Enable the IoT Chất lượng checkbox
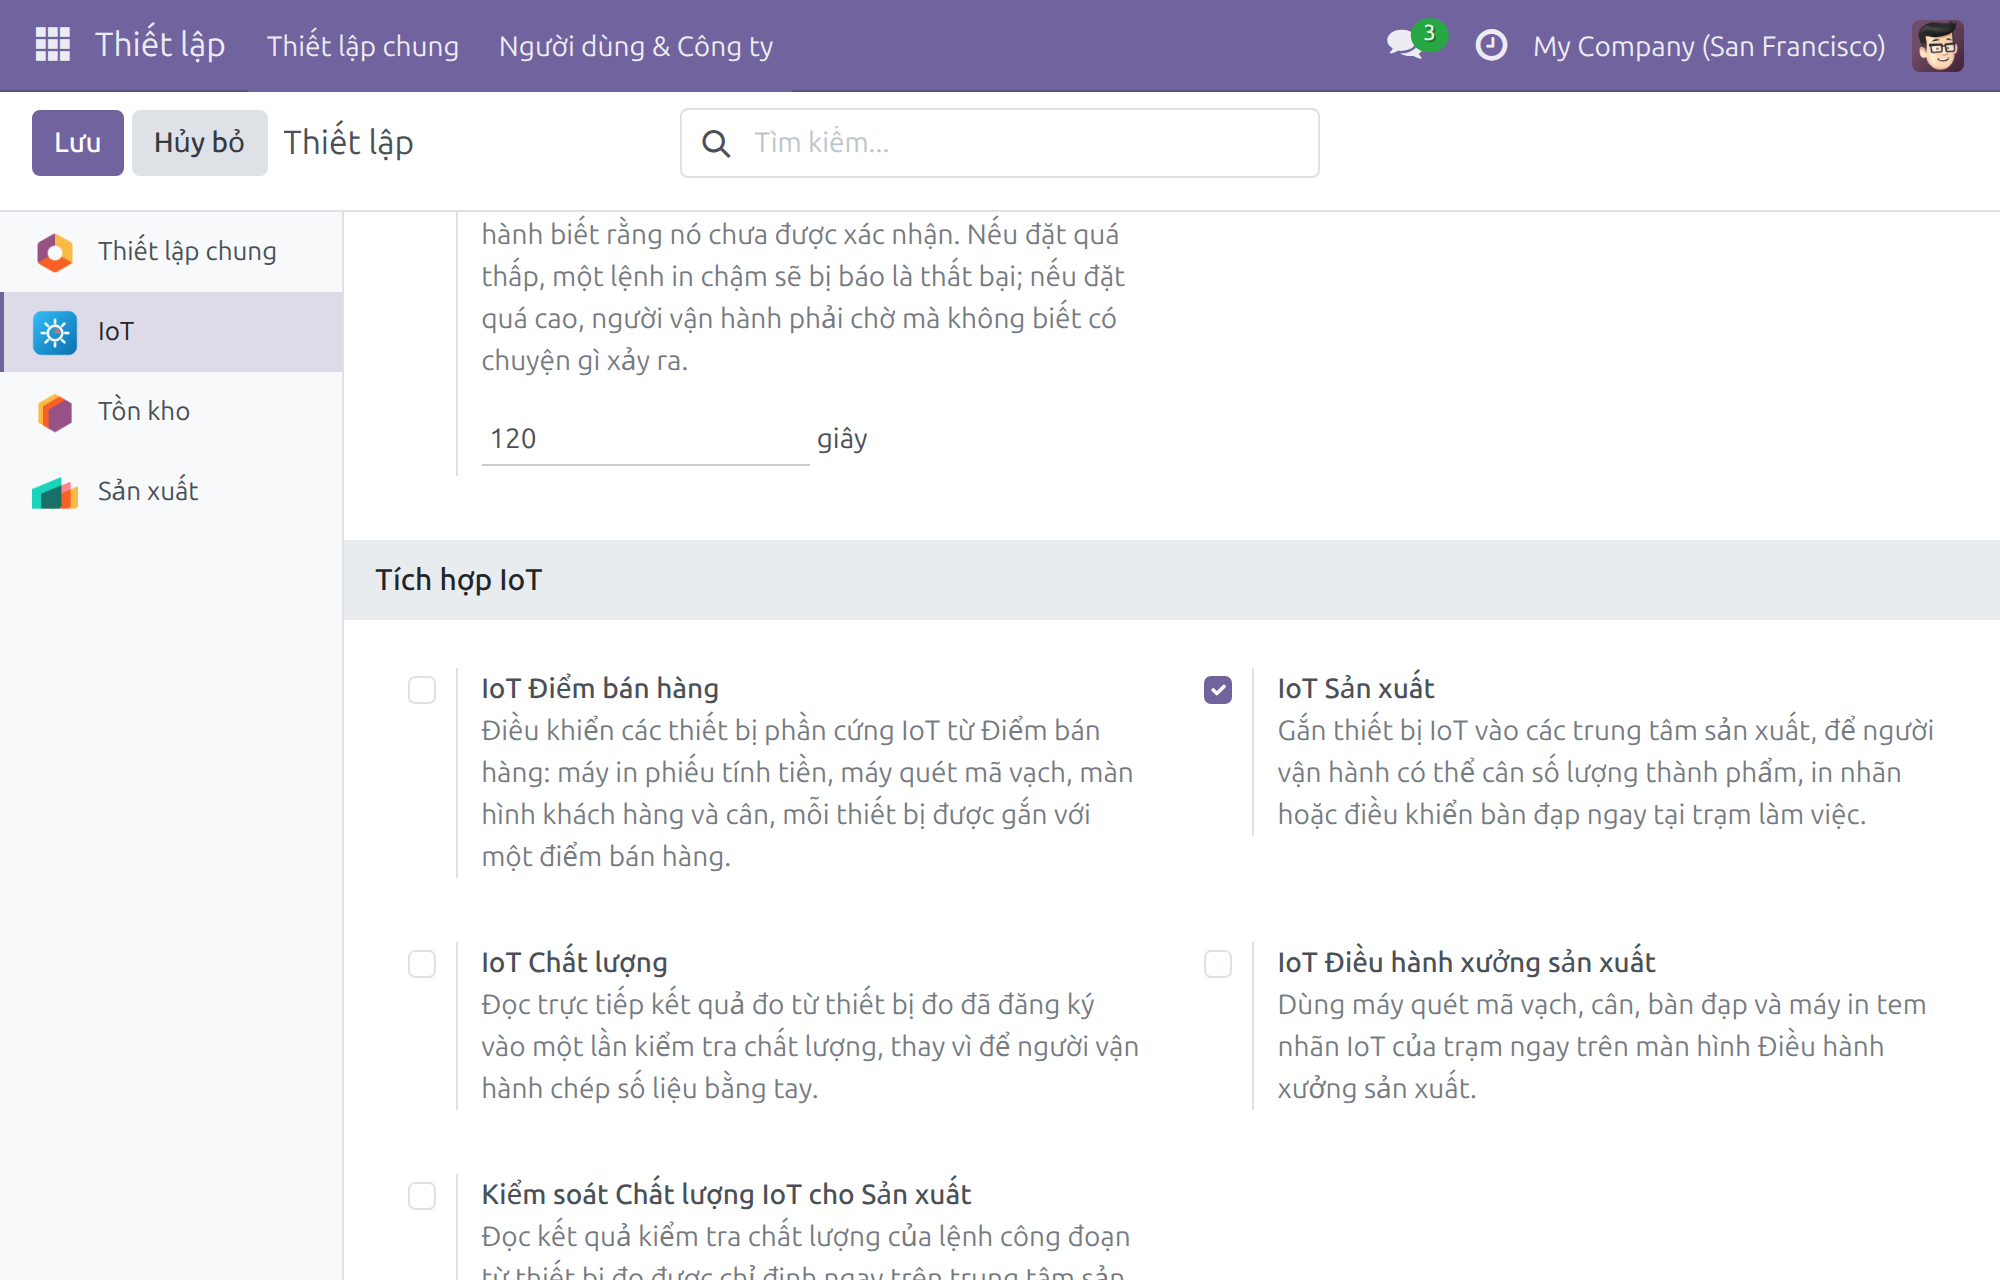 coord(422,964)
